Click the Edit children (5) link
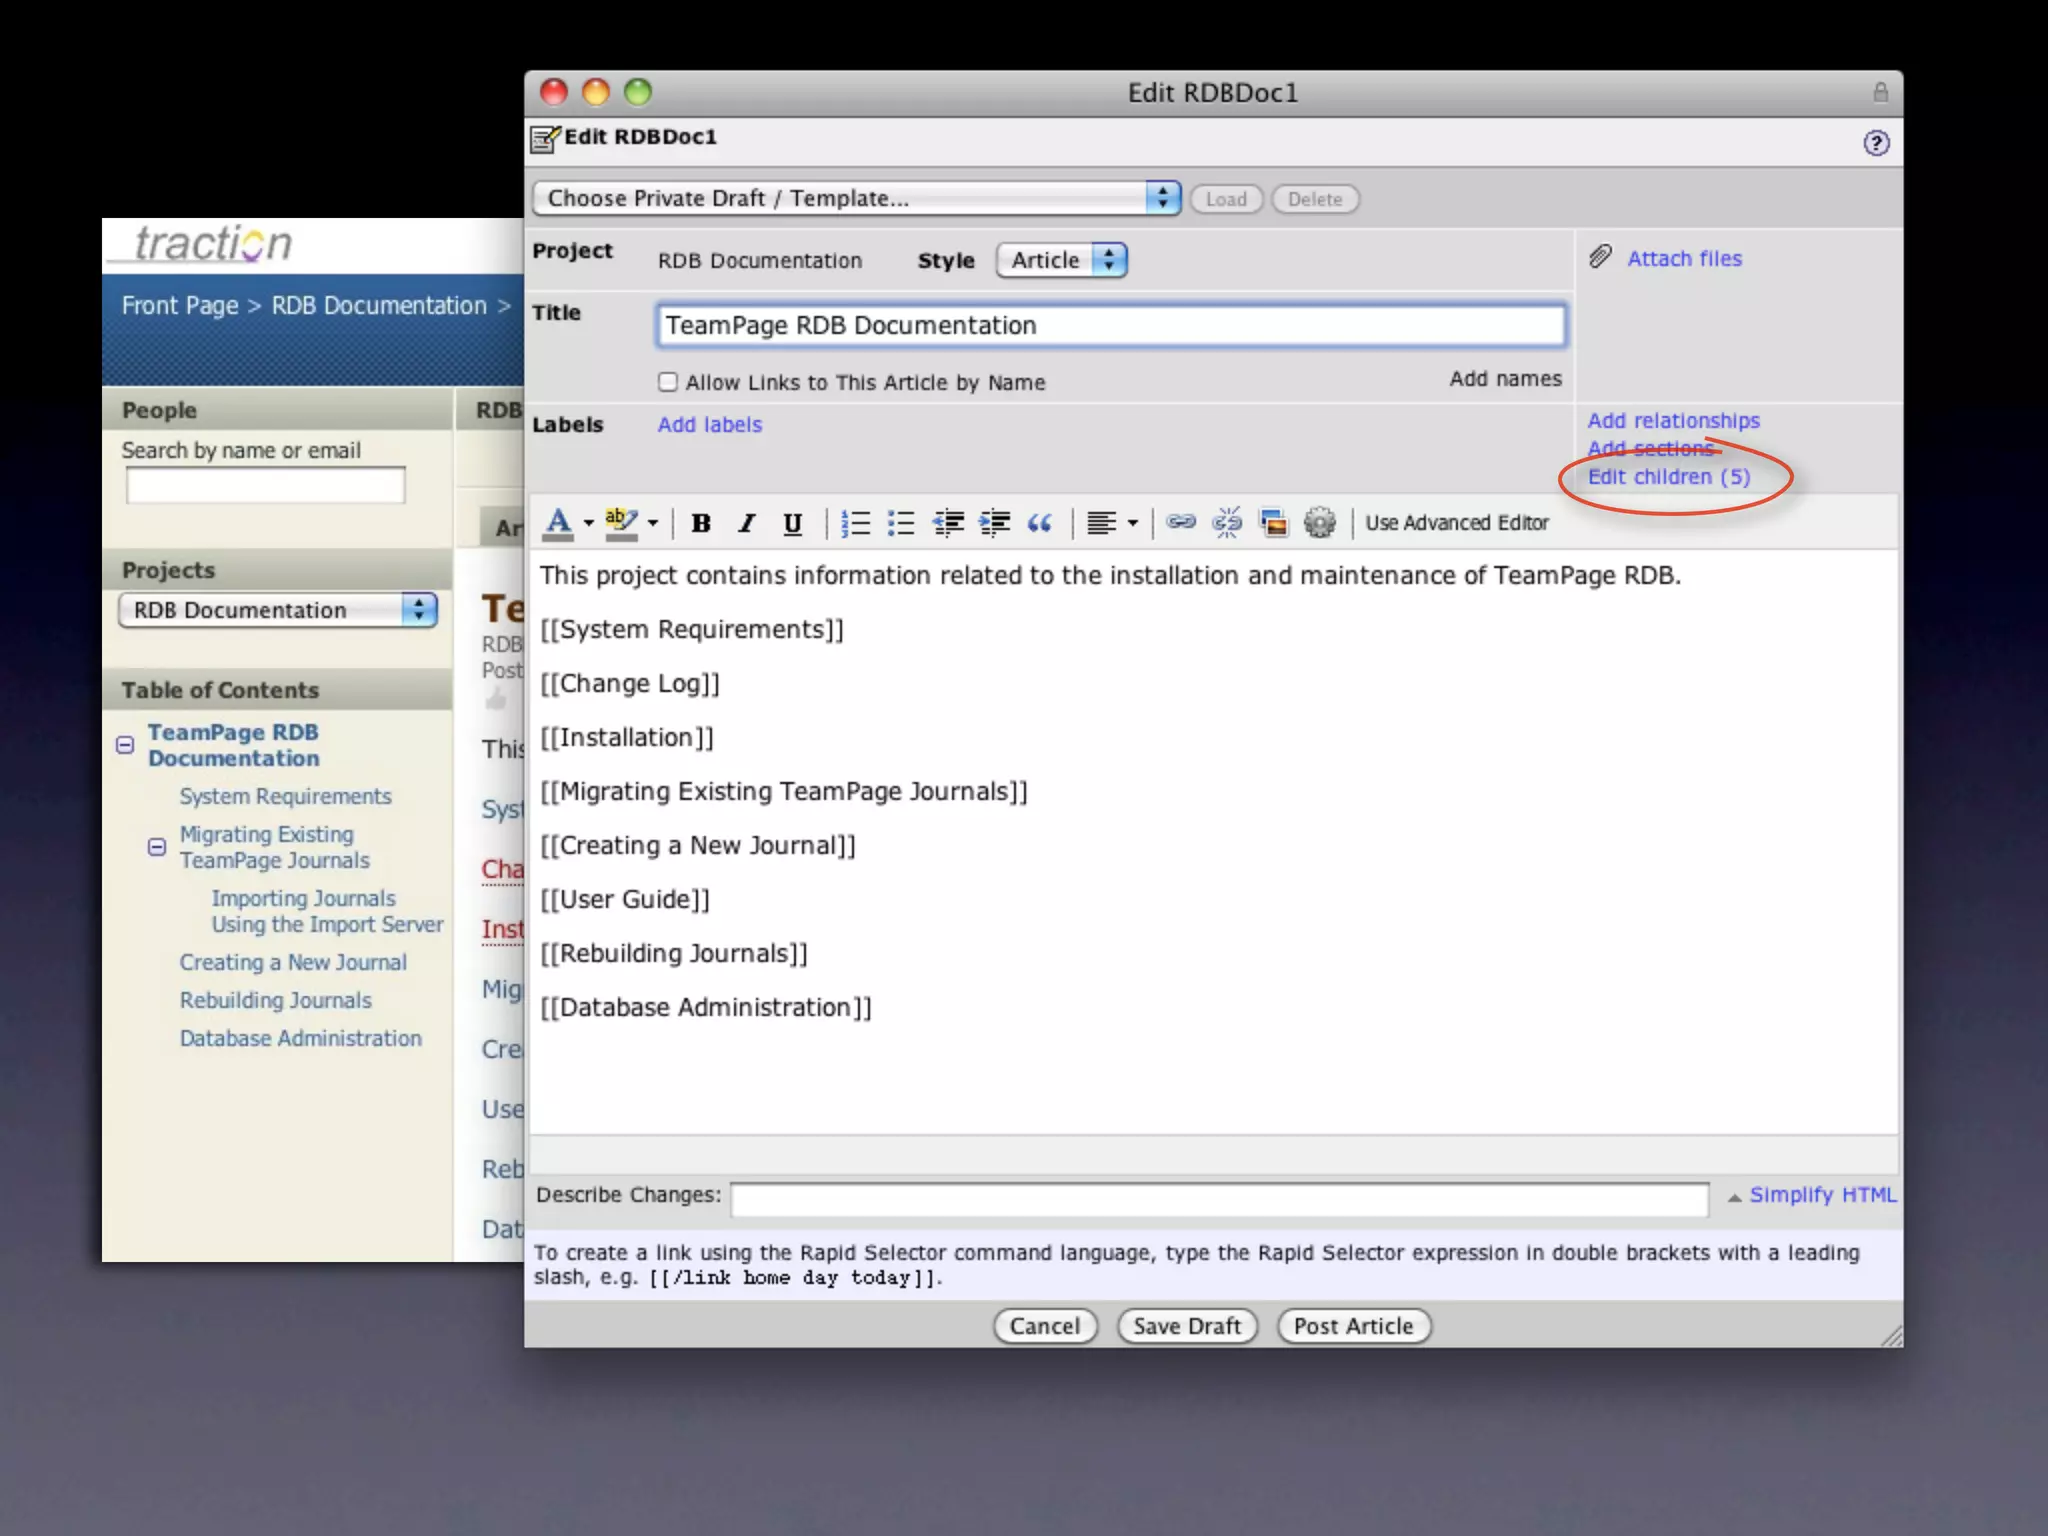The height and width of the screenshot is (1536, 2048). click(x=1668, y=477)
